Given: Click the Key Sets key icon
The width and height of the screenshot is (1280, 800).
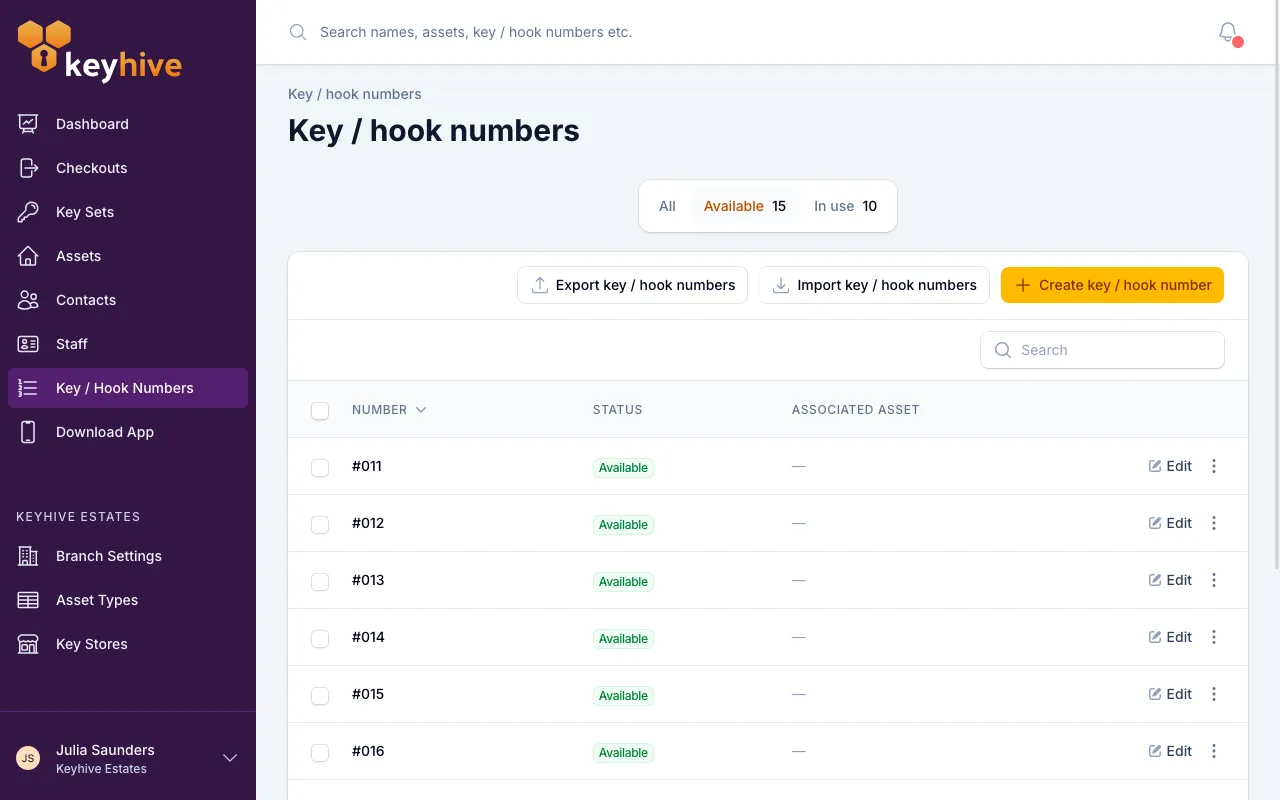Looking at the screenshot, I should pos(28,212).
